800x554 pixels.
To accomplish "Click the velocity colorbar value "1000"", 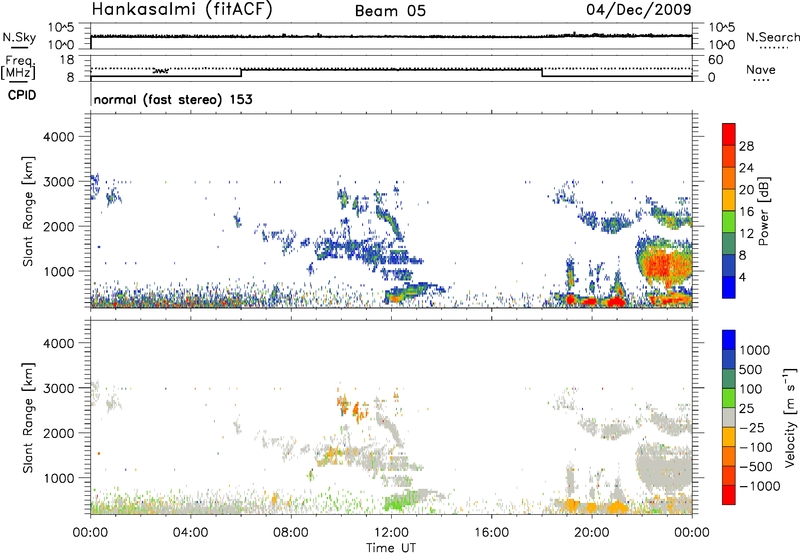I will coord(755,350).
